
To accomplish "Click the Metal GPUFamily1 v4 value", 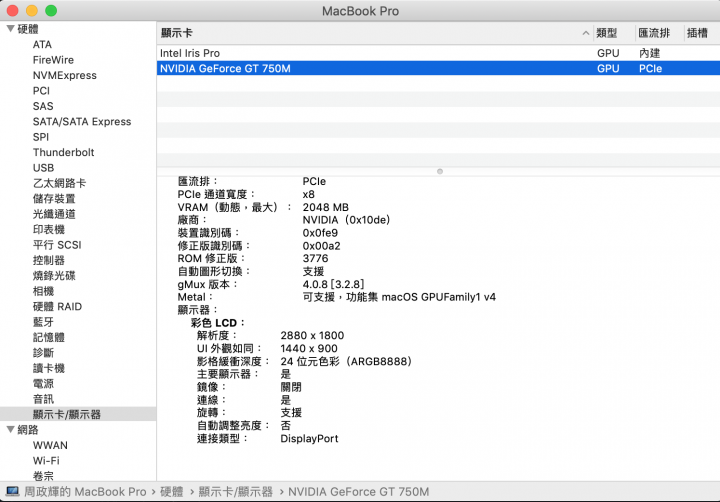I will 399,297.
